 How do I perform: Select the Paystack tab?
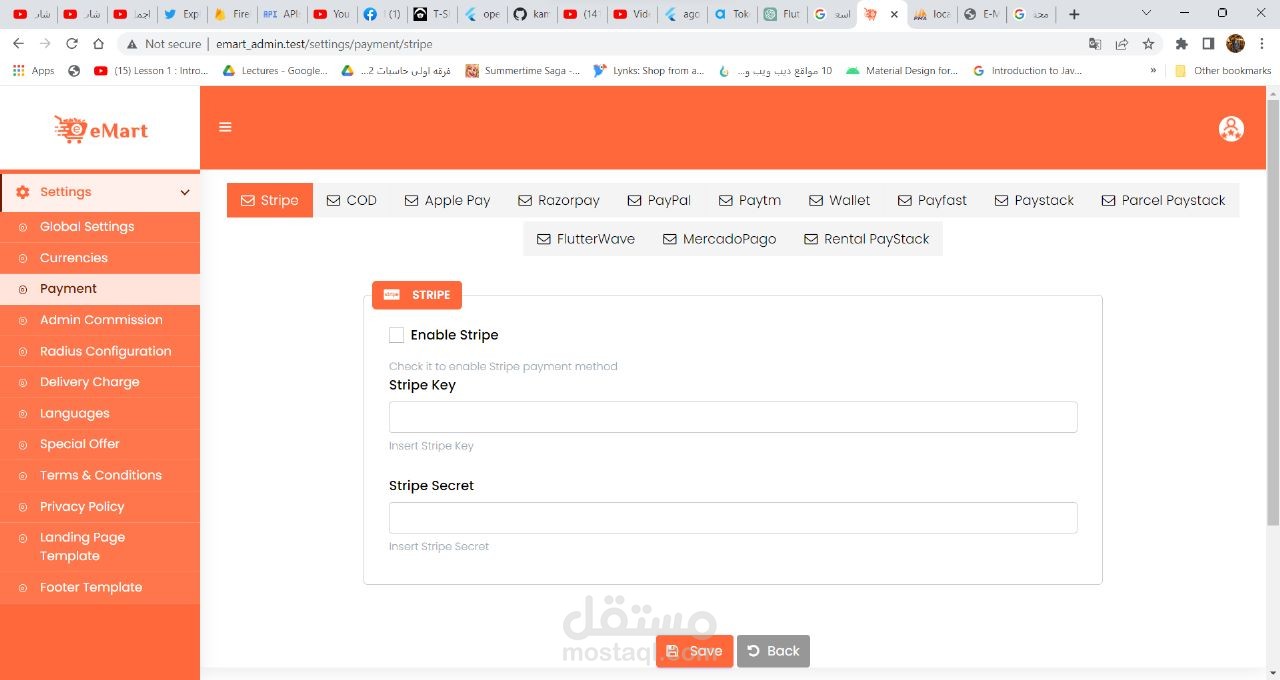1034,200
